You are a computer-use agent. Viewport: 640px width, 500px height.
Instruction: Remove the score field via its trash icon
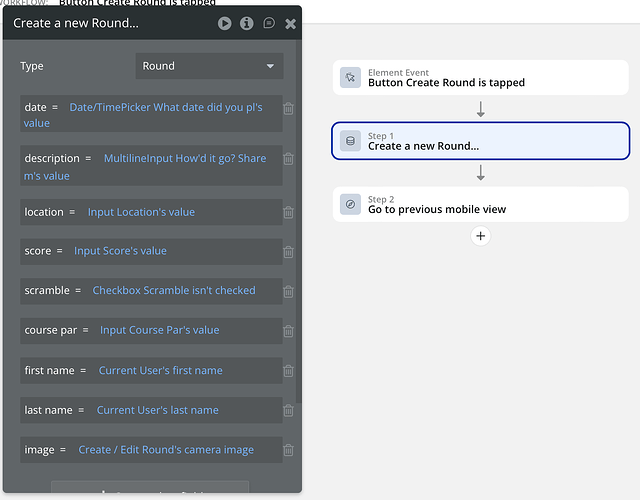click(288, 252)
